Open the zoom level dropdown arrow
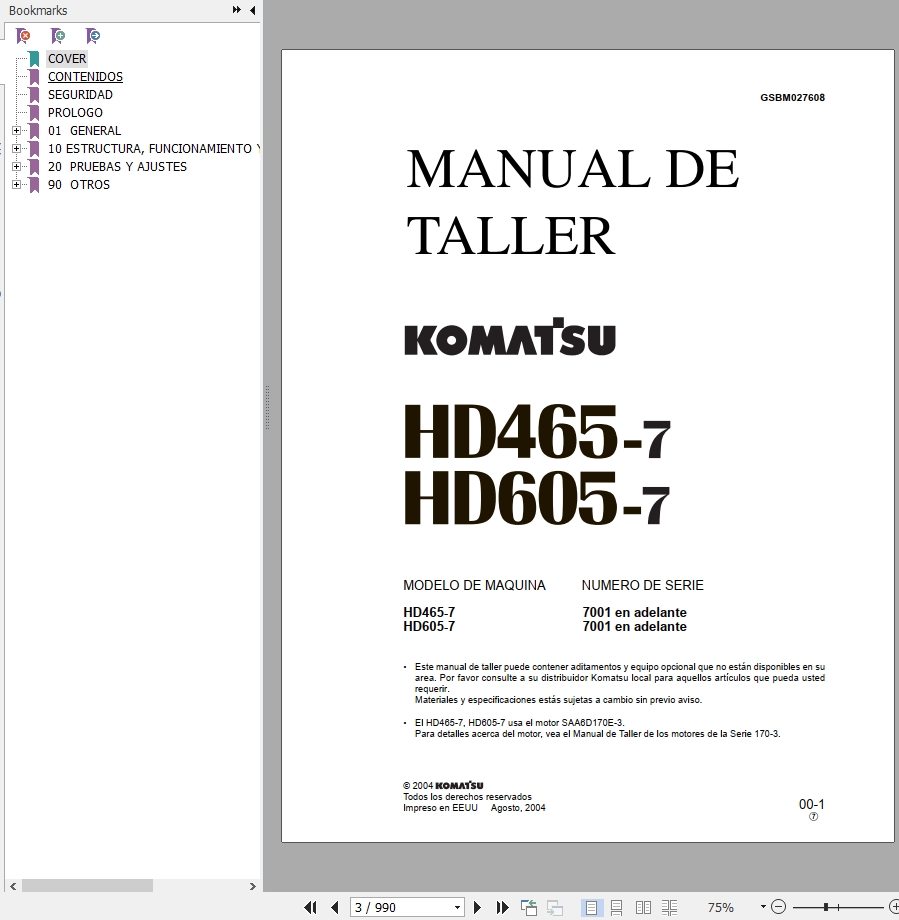The width and height of the screenshot is (899, 920). [763, 907]
